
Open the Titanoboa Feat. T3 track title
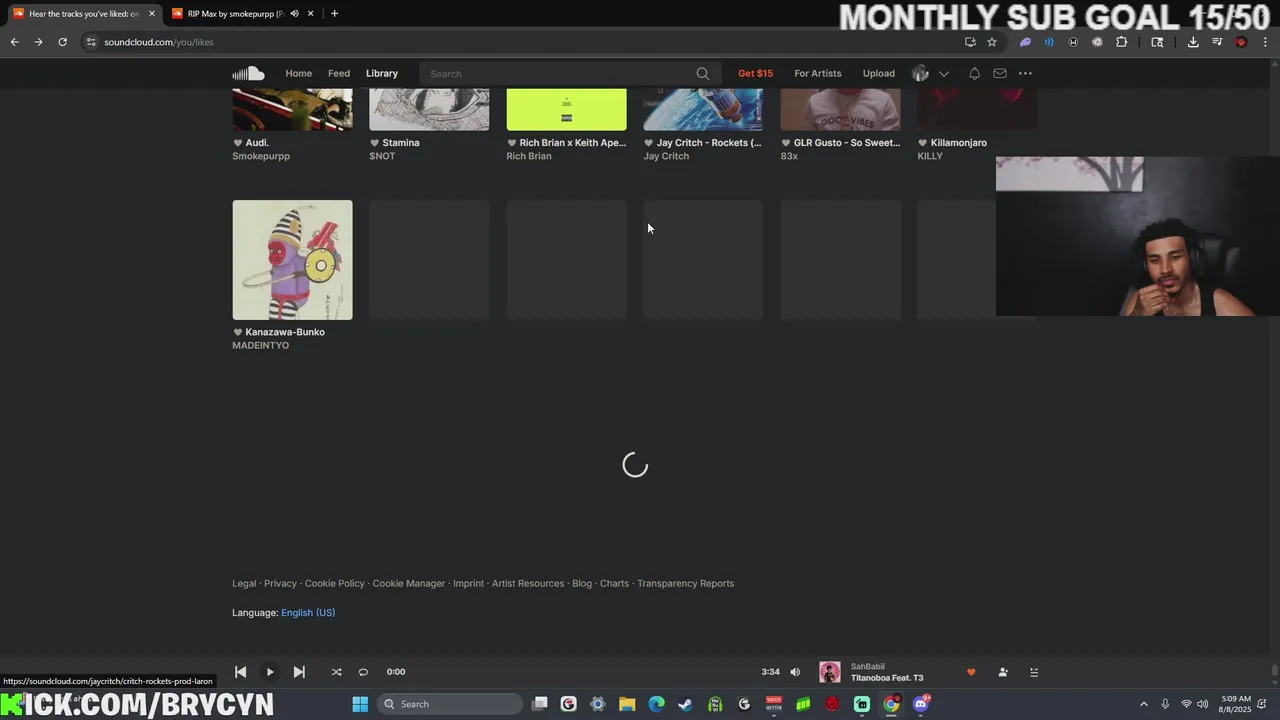coord(887,678)
